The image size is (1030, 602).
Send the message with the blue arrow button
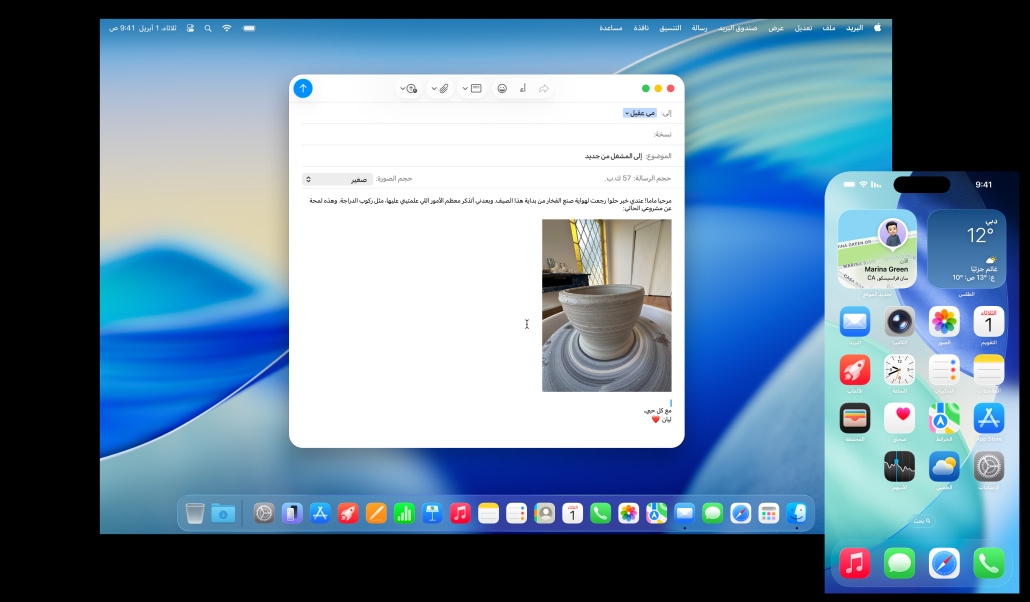pyautogui.click(x=303, y=88)
